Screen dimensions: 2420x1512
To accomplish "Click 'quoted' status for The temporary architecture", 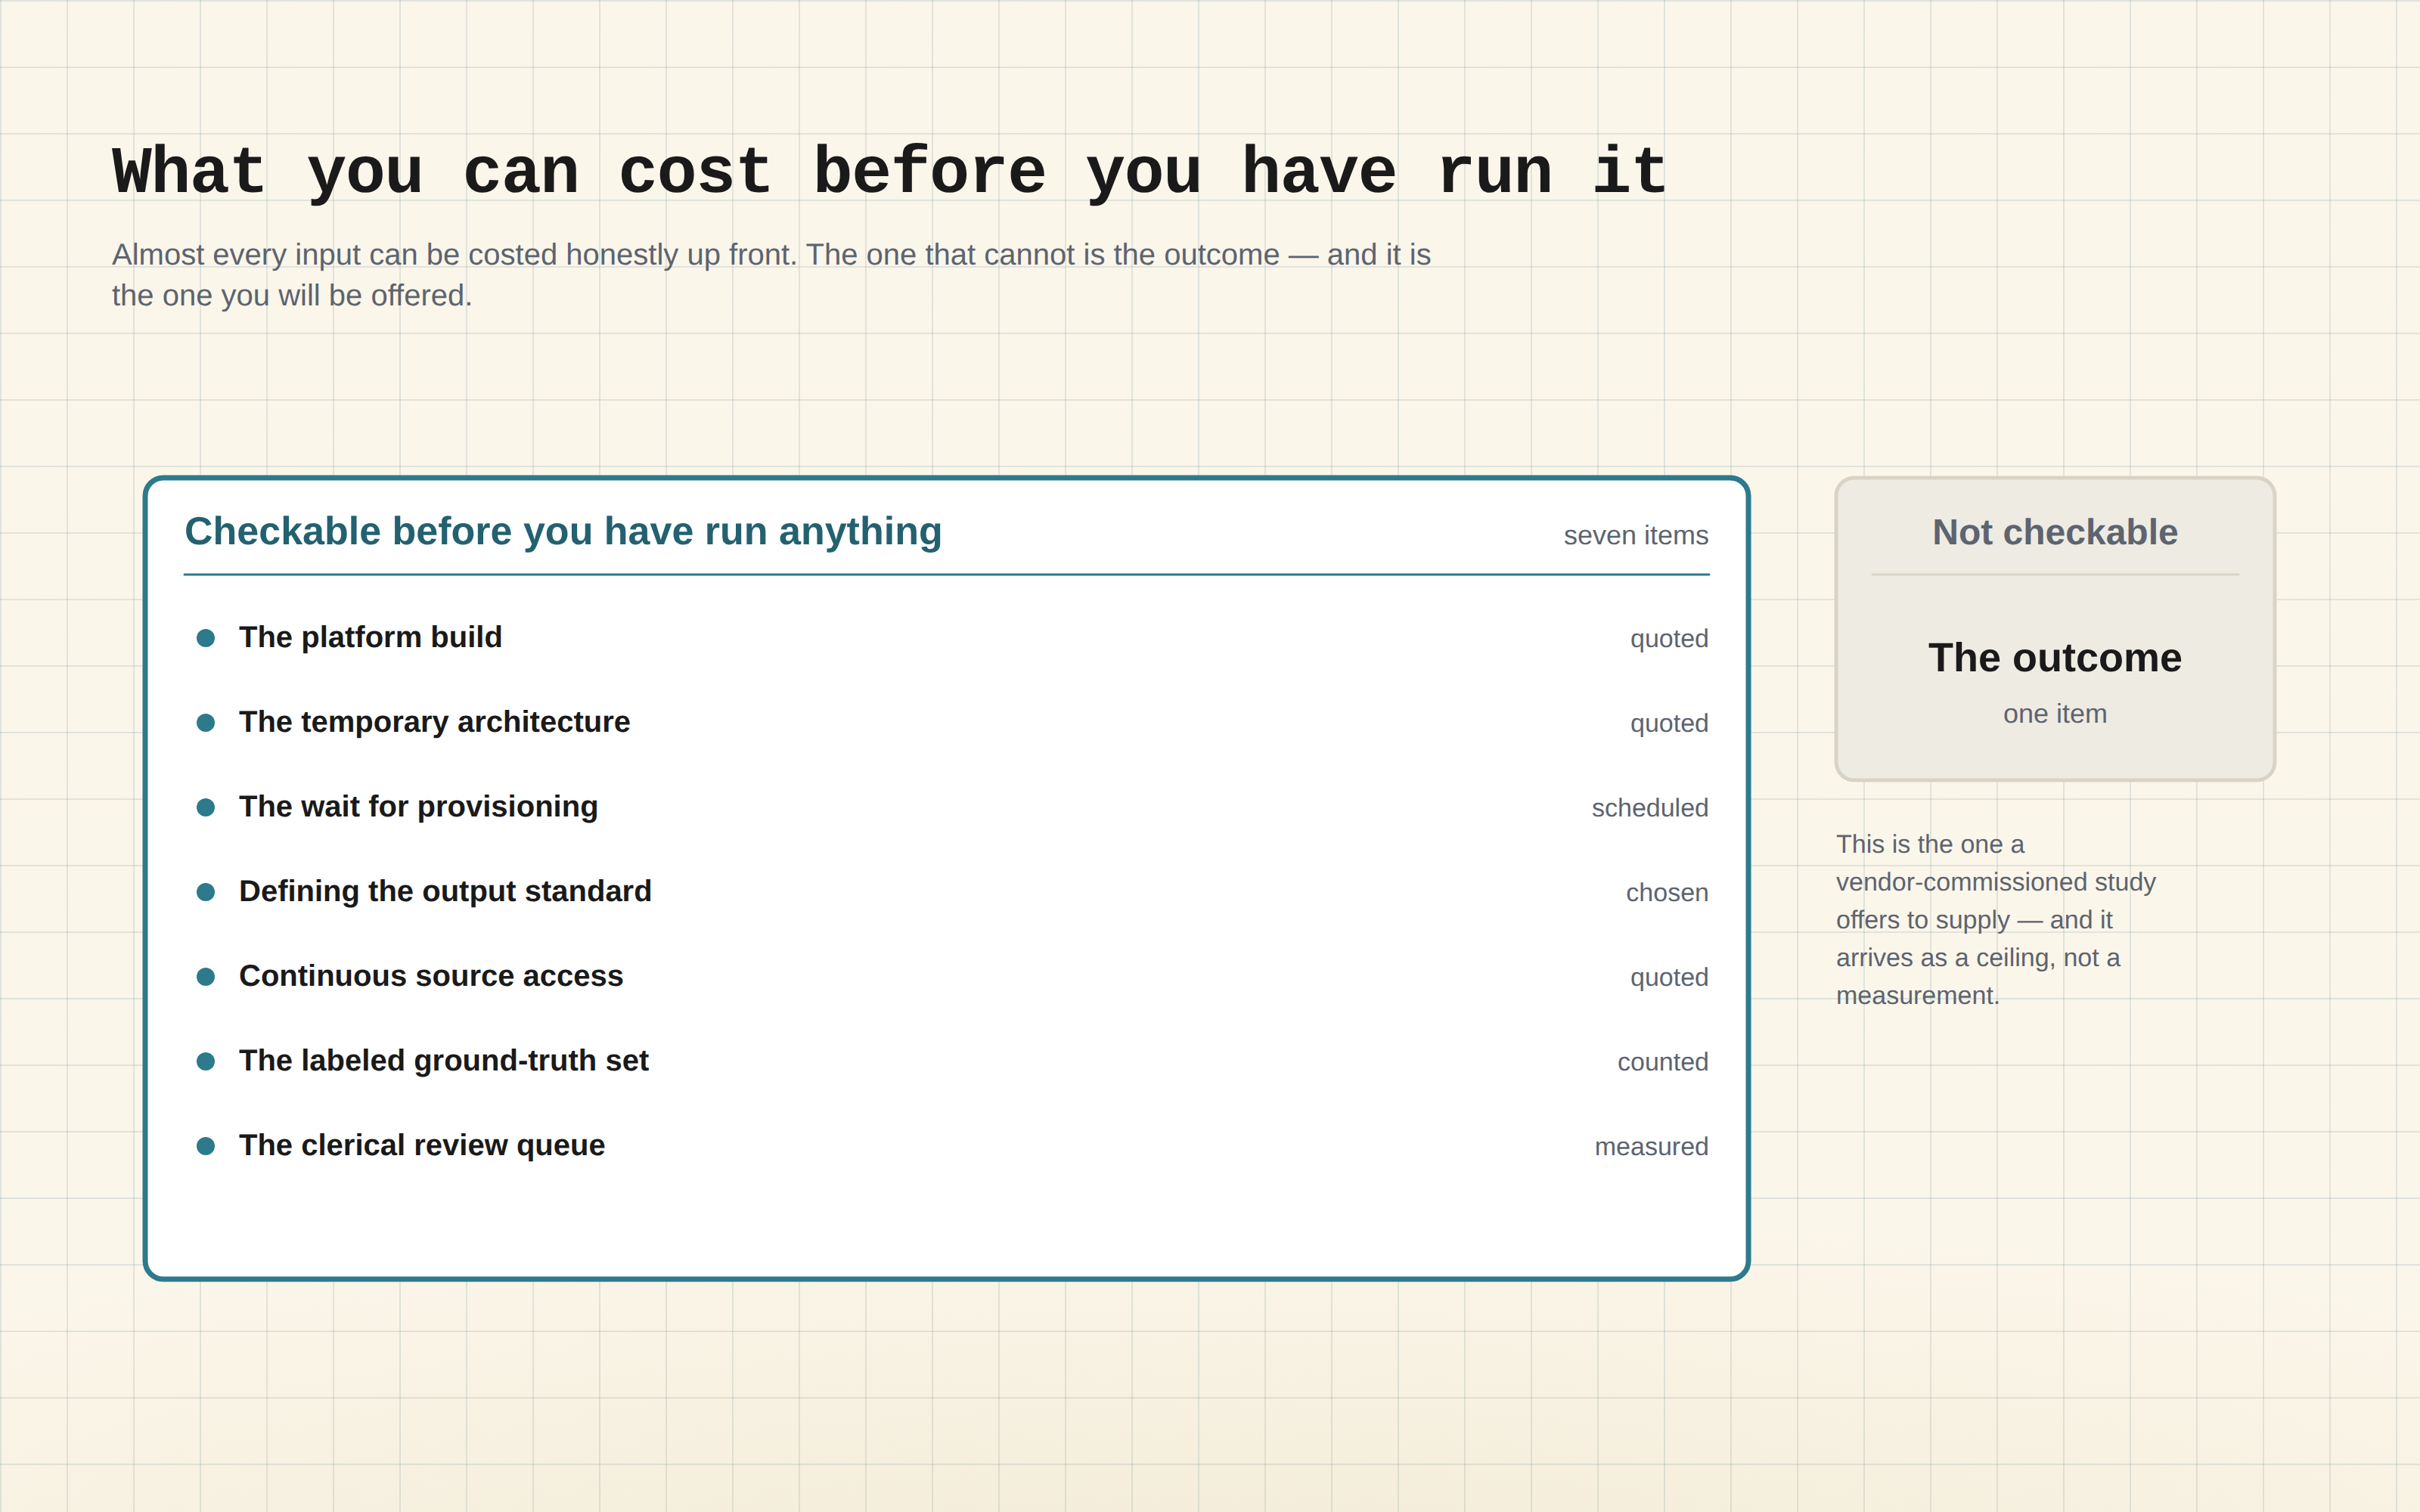I will (1669, 724).
